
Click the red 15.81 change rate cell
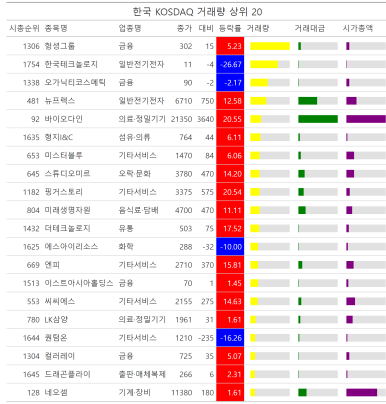[x=230, y=265]
